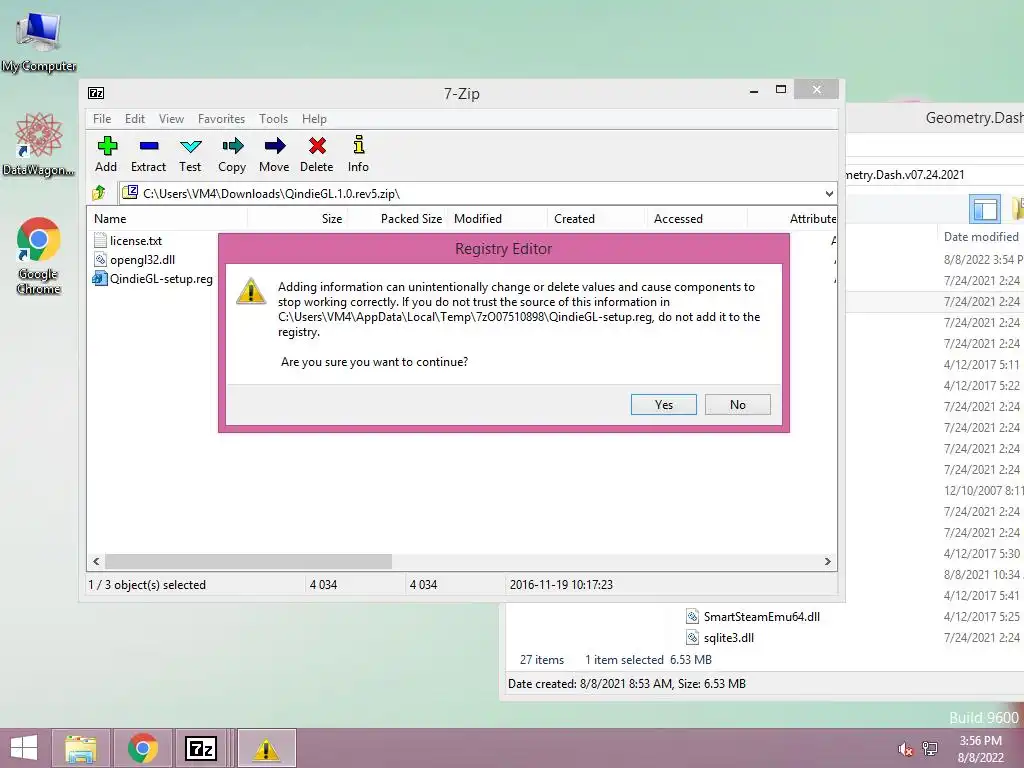
Task: Go up one folder level icon
Action: 99,193
